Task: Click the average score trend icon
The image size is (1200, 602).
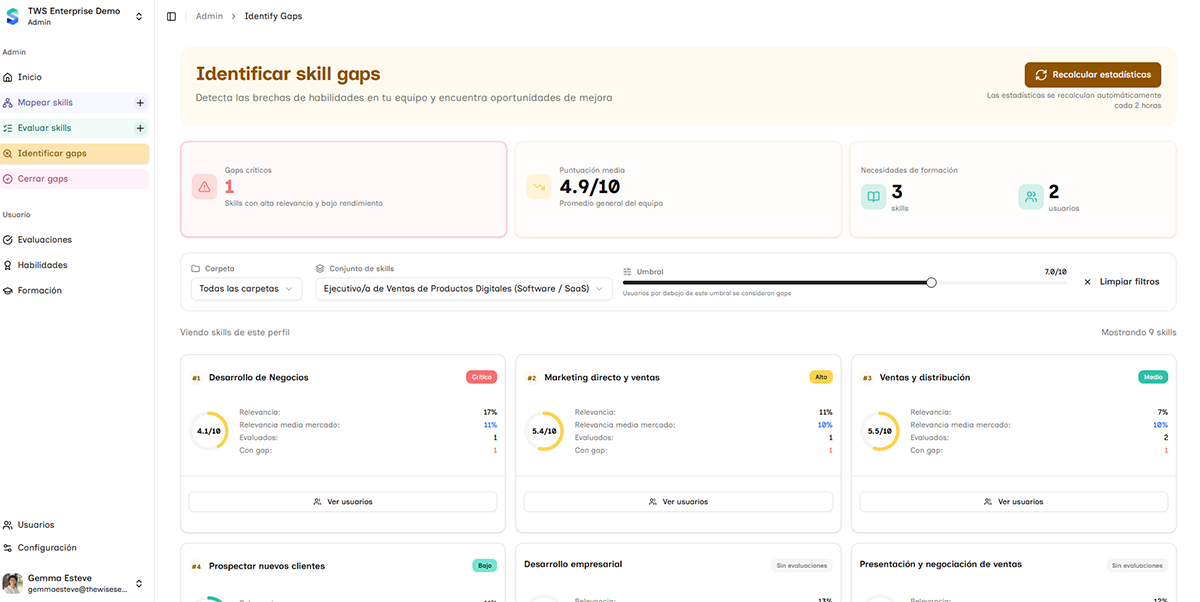Action: click(539, 187)
